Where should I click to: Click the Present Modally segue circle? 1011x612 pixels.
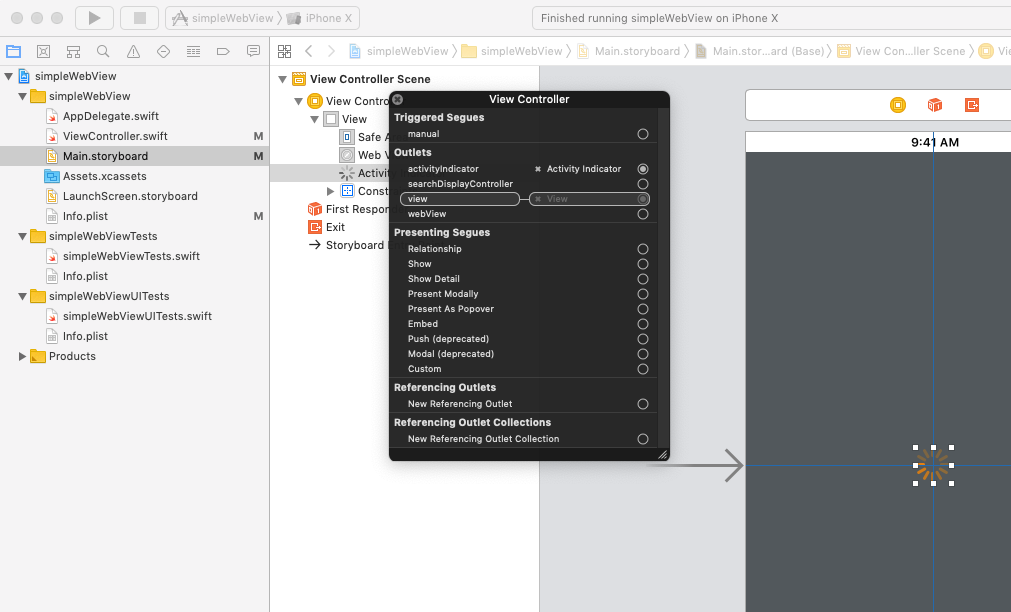(643, 294)
